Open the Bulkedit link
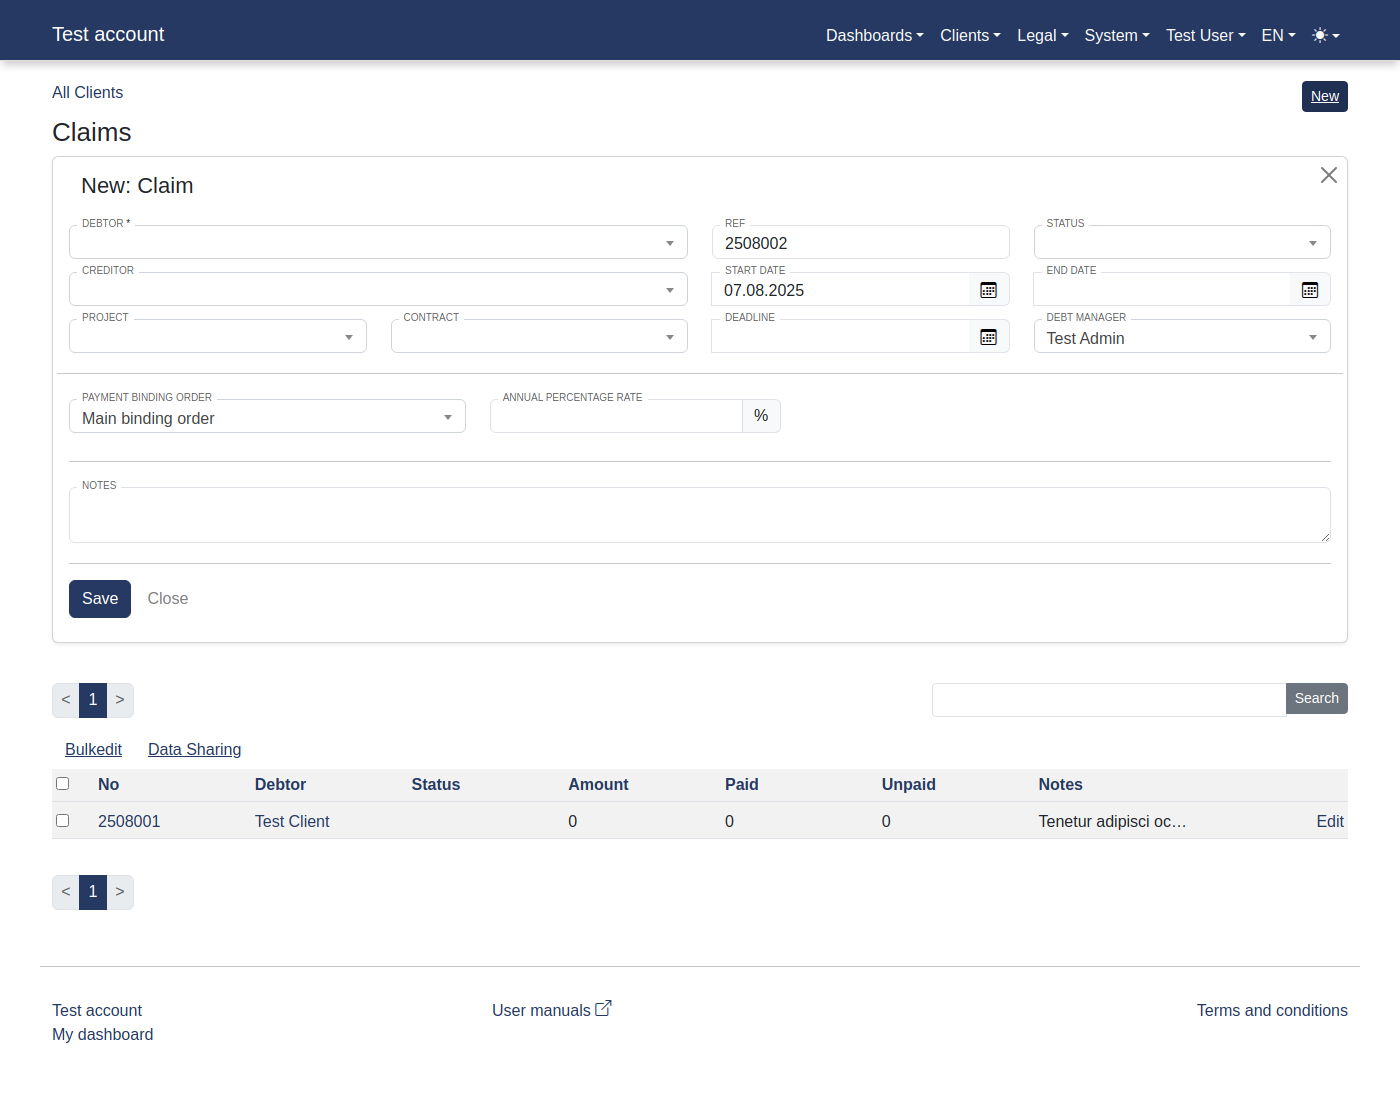The height and width of the screenshot is (1107, 1400). pos(93,750)
